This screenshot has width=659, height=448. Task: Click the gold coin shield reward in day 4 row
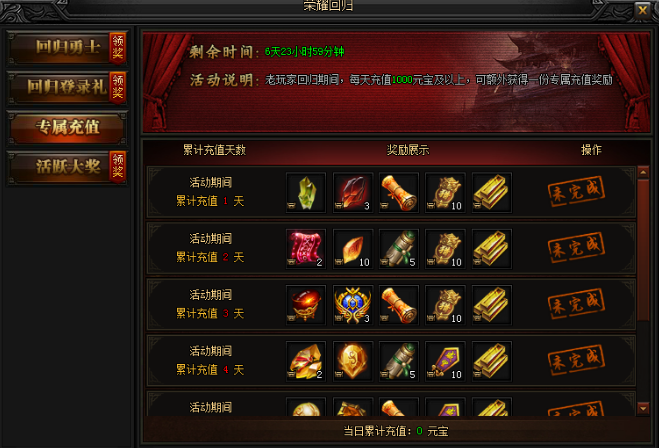(x=353, y=361)
